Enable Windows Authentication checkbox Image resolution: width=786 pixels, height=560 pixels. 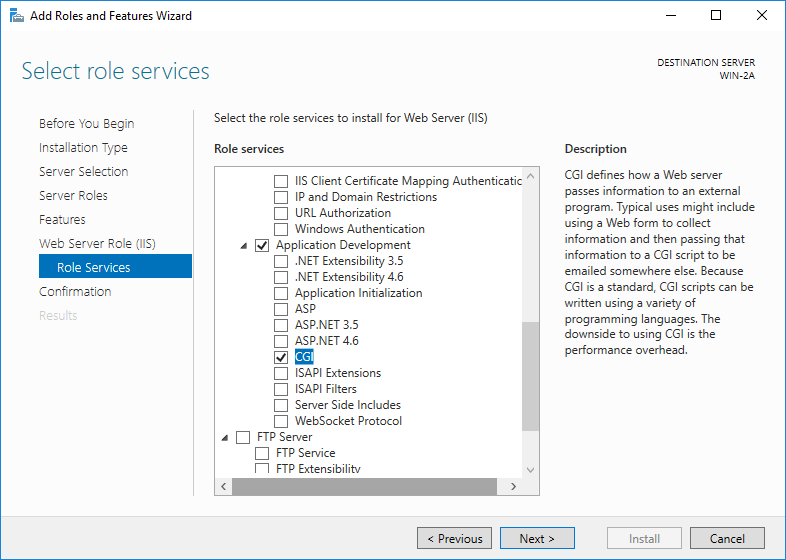coord(281,229)
